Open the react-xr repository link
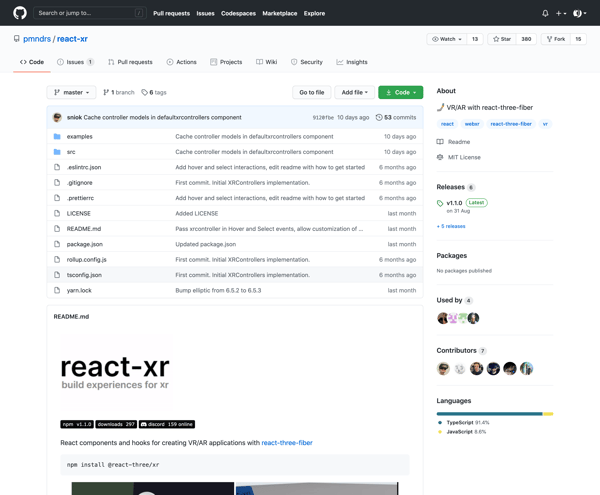 point(72,39)
